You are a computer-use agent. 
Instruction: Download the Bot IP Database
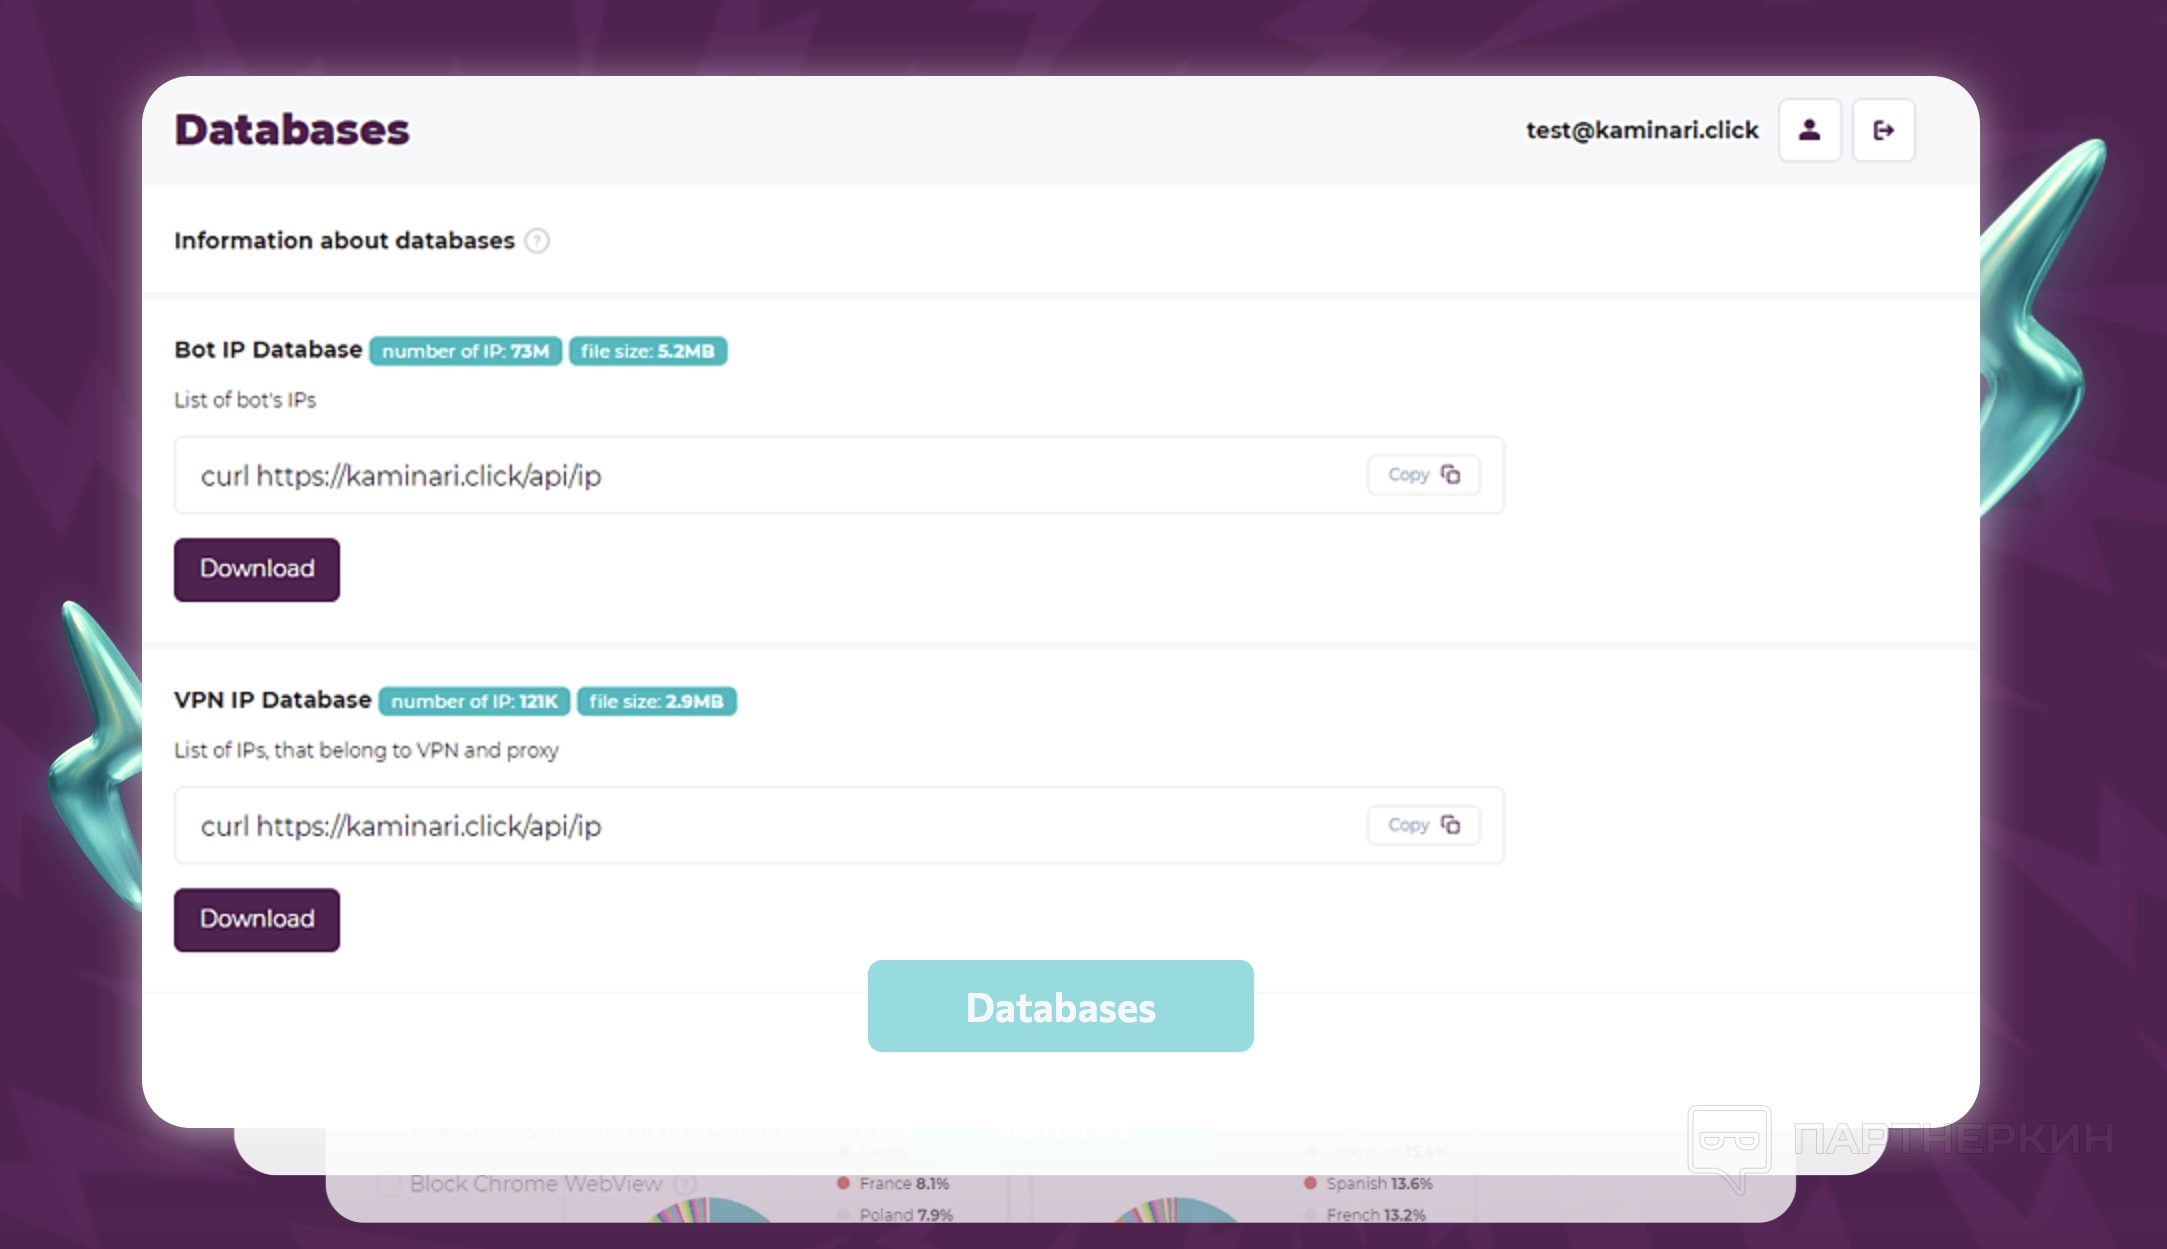(257, 569)
